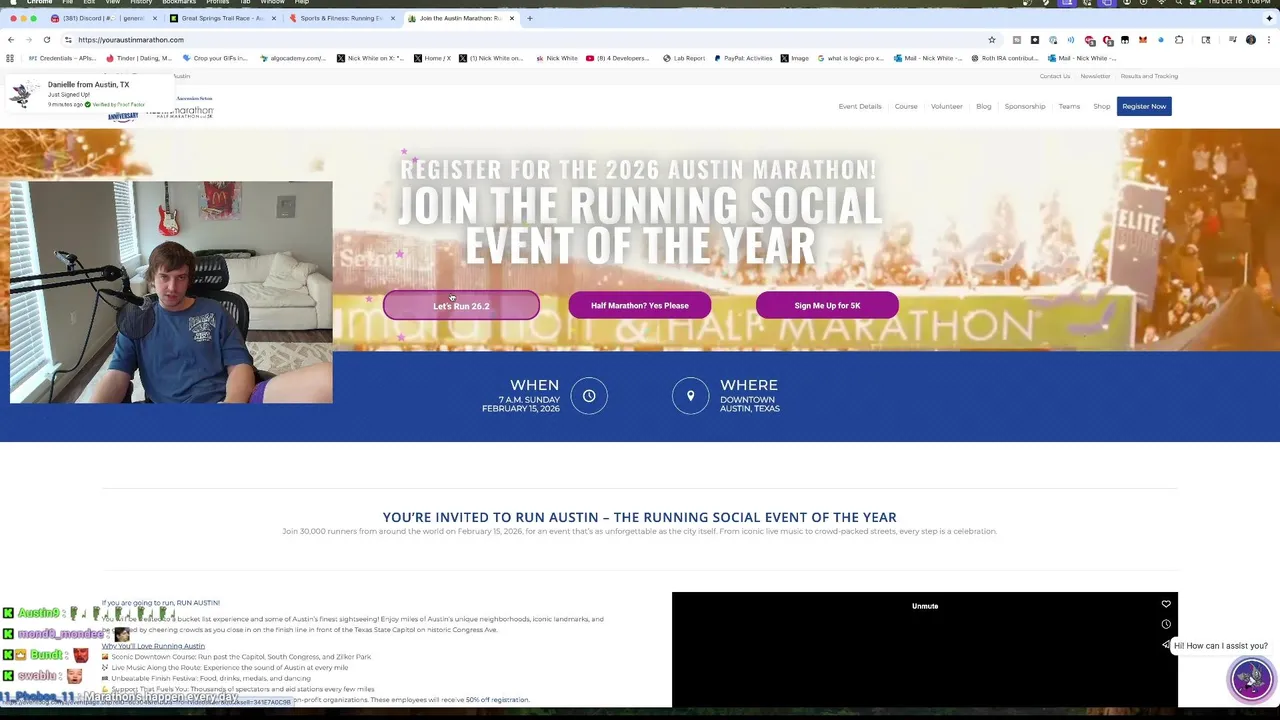Click the MetaMask fox extension icon
The image size is (1280, 720).
(x=1142, y=40)
